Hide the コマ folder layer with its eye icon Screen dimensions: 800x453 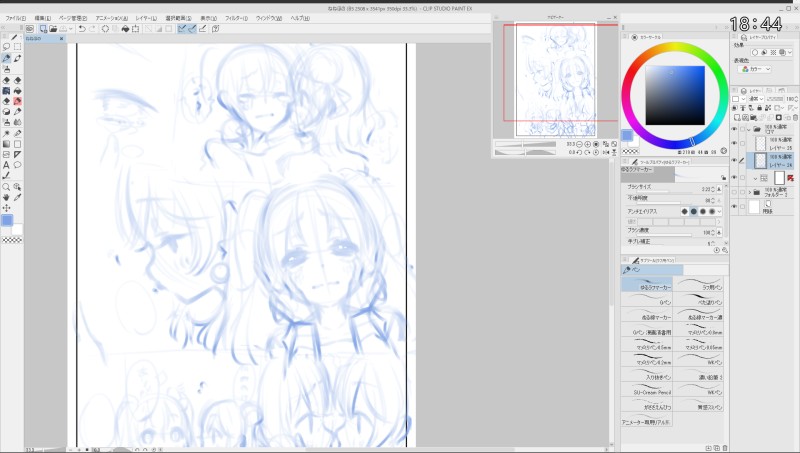pyautogui.click(x=735, y=129)
